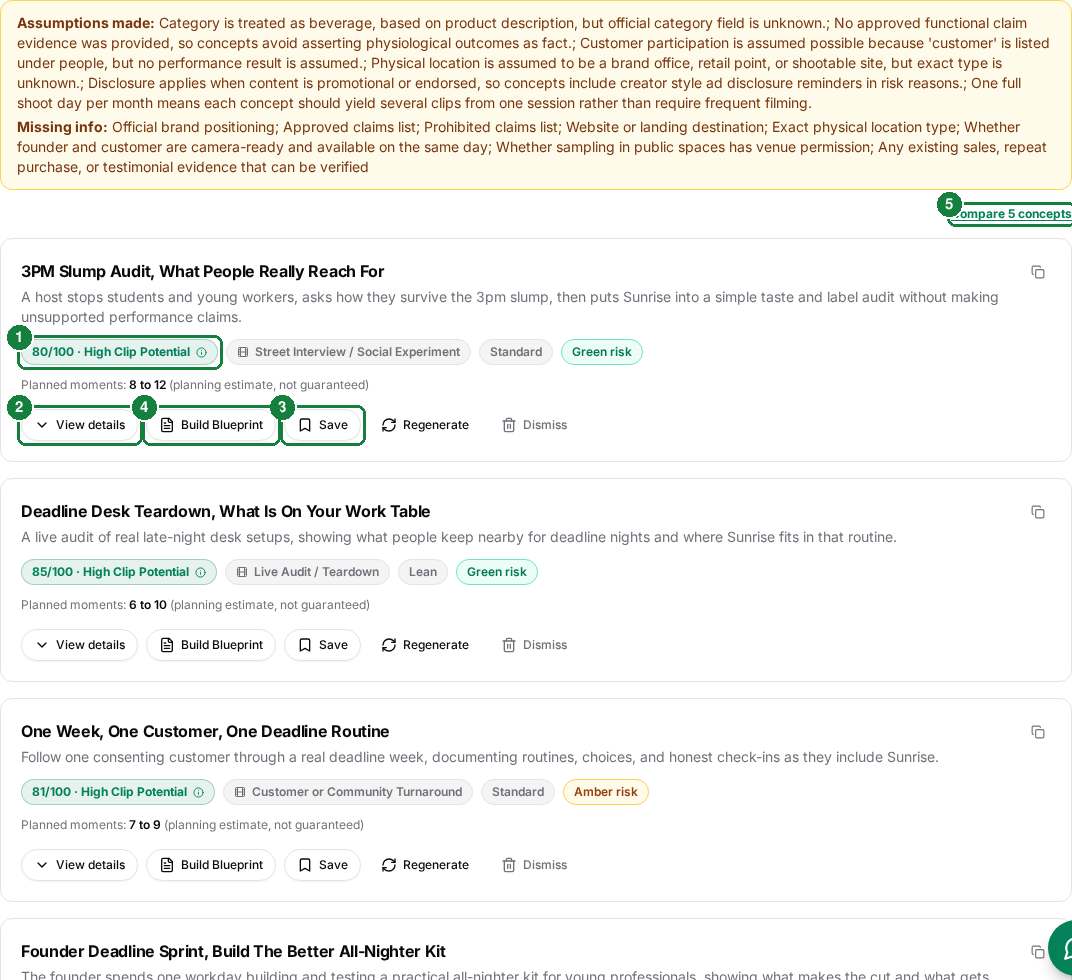The height and width of the screenshot is (980, 1072).
Task: Click the Amber risk badge
Action: coord(606,792)
